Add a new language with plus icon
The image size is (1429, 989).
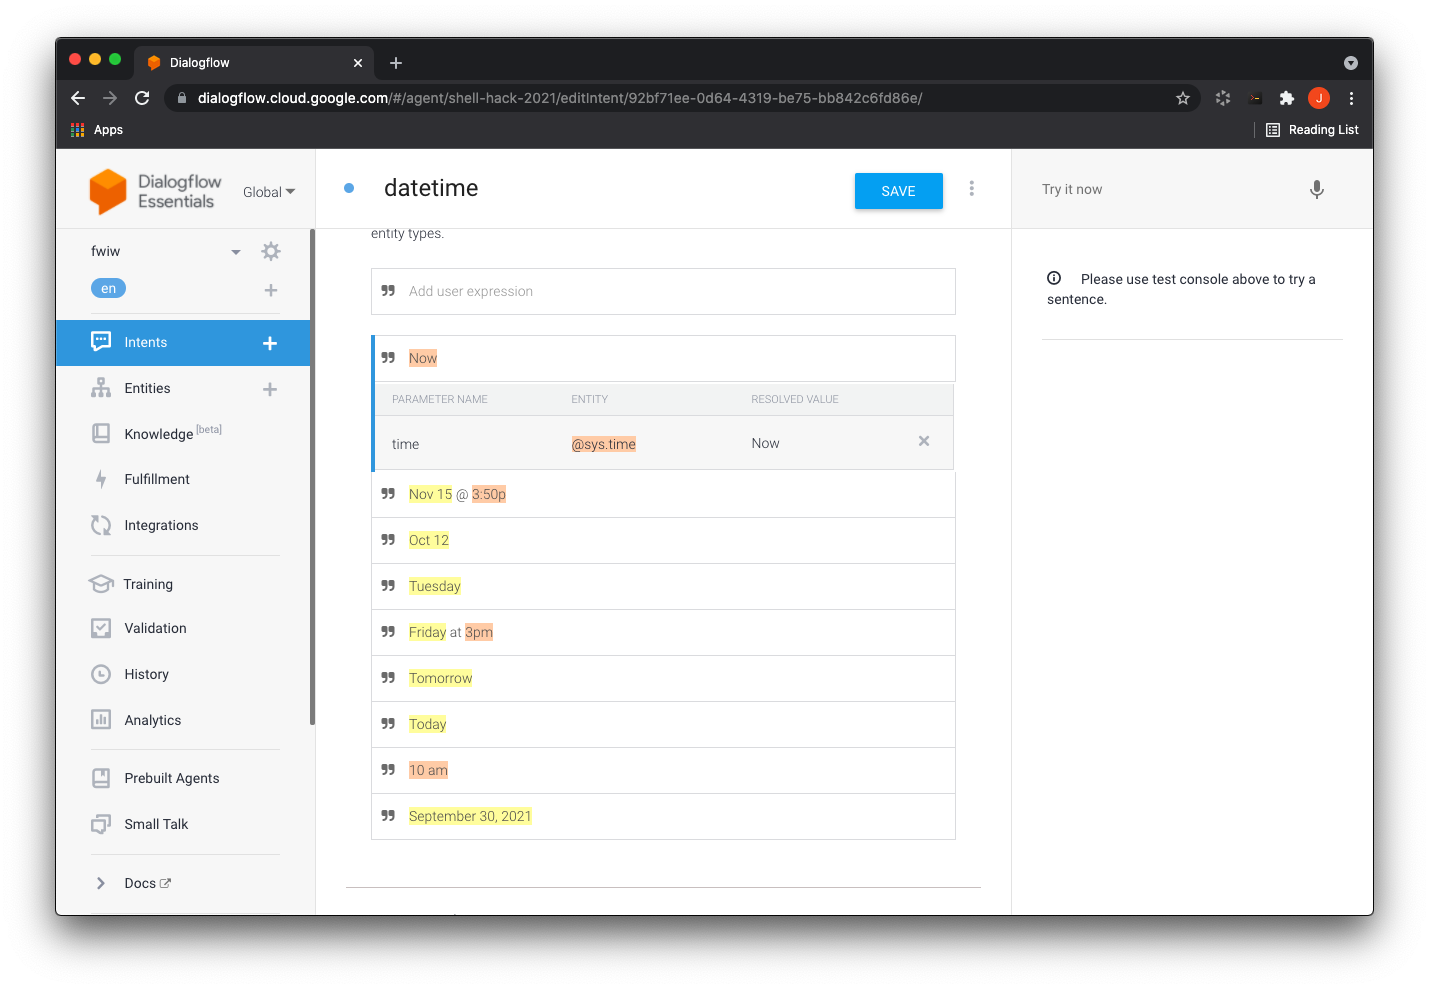(271, 290)
